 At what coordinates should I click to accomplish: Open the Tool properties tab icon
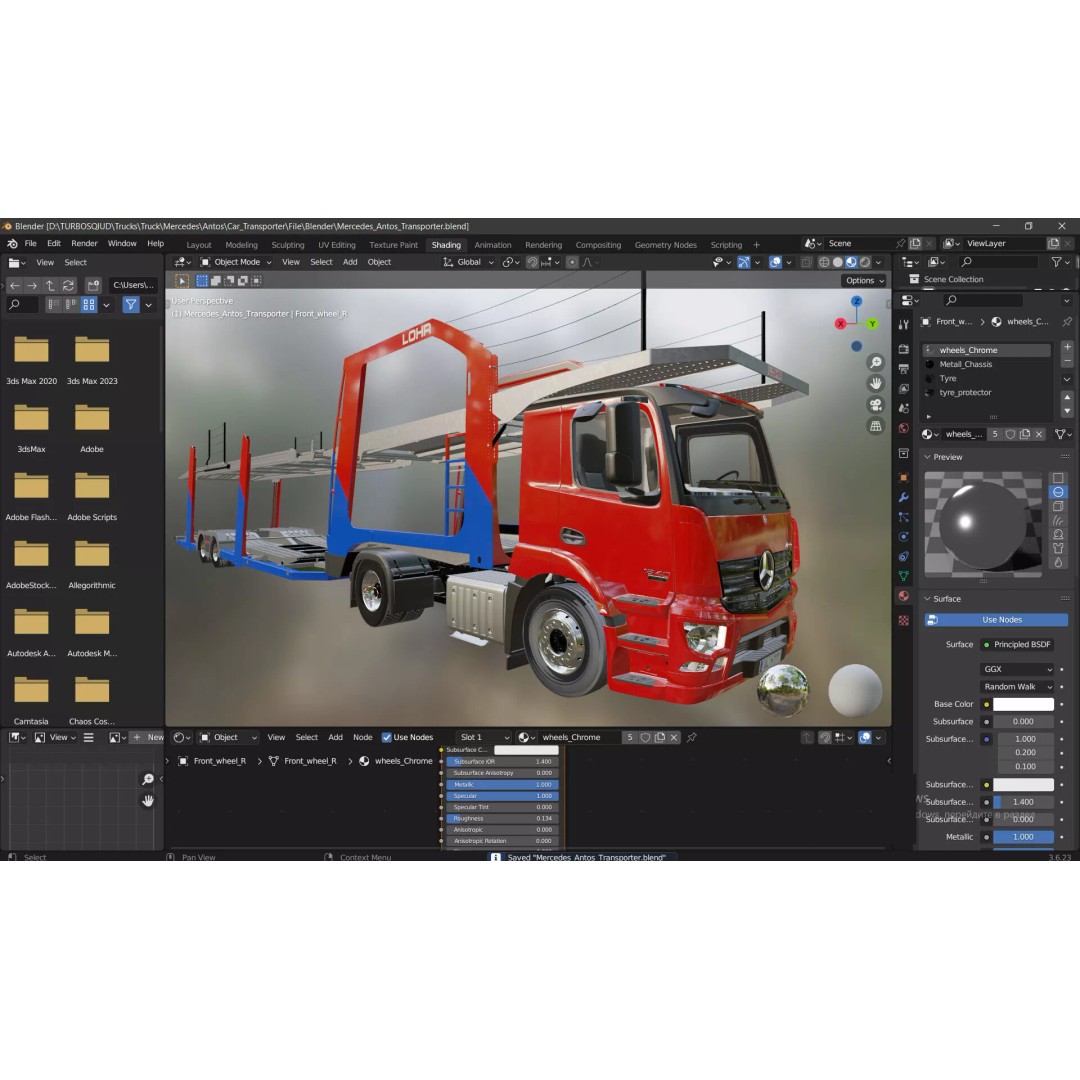click(904, 324)
